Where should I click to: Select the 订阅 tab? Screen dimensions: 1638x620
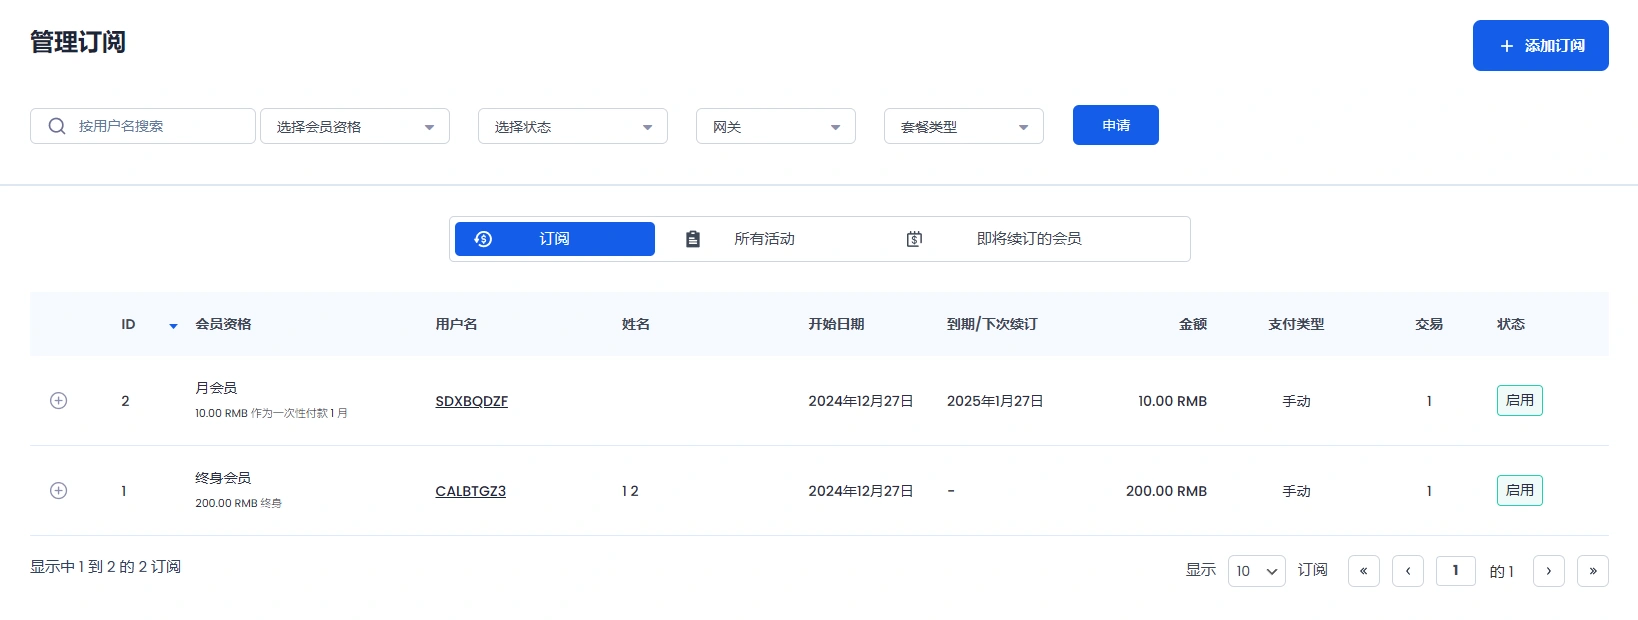555,239
